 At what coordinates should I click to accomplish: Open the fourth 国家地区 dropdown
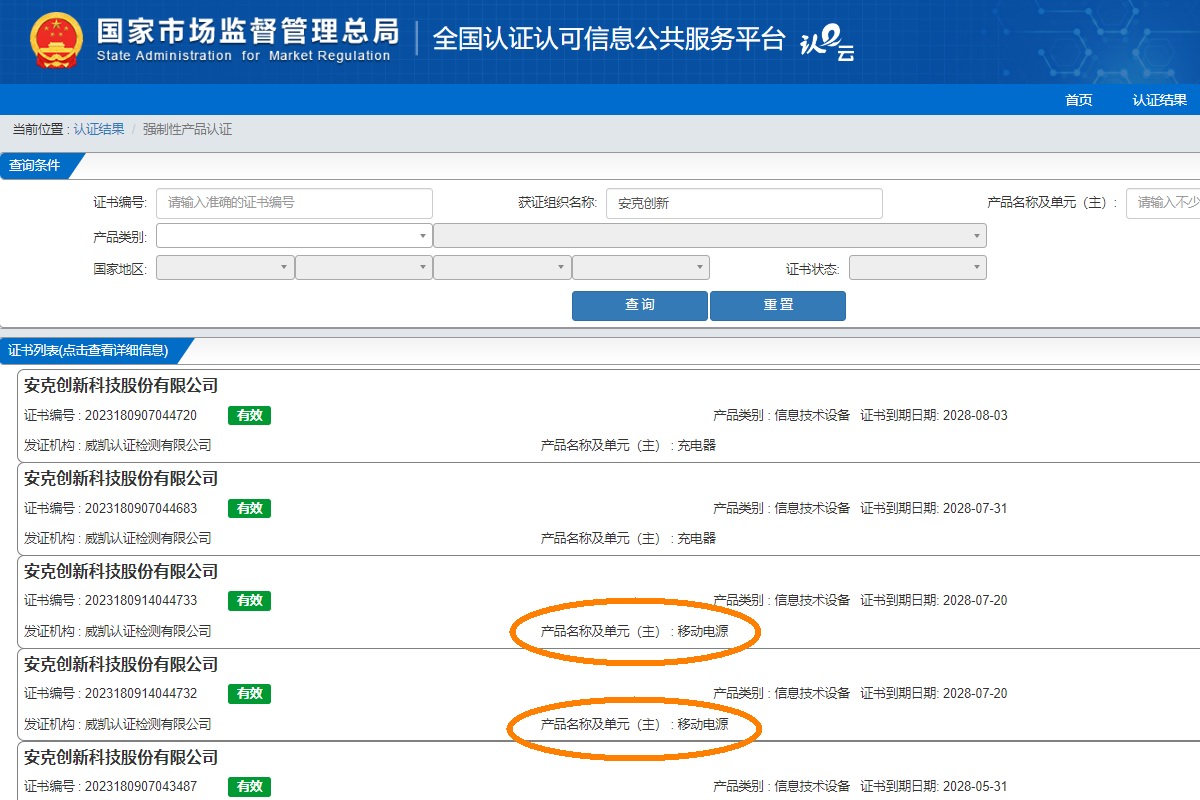(641, 268)
